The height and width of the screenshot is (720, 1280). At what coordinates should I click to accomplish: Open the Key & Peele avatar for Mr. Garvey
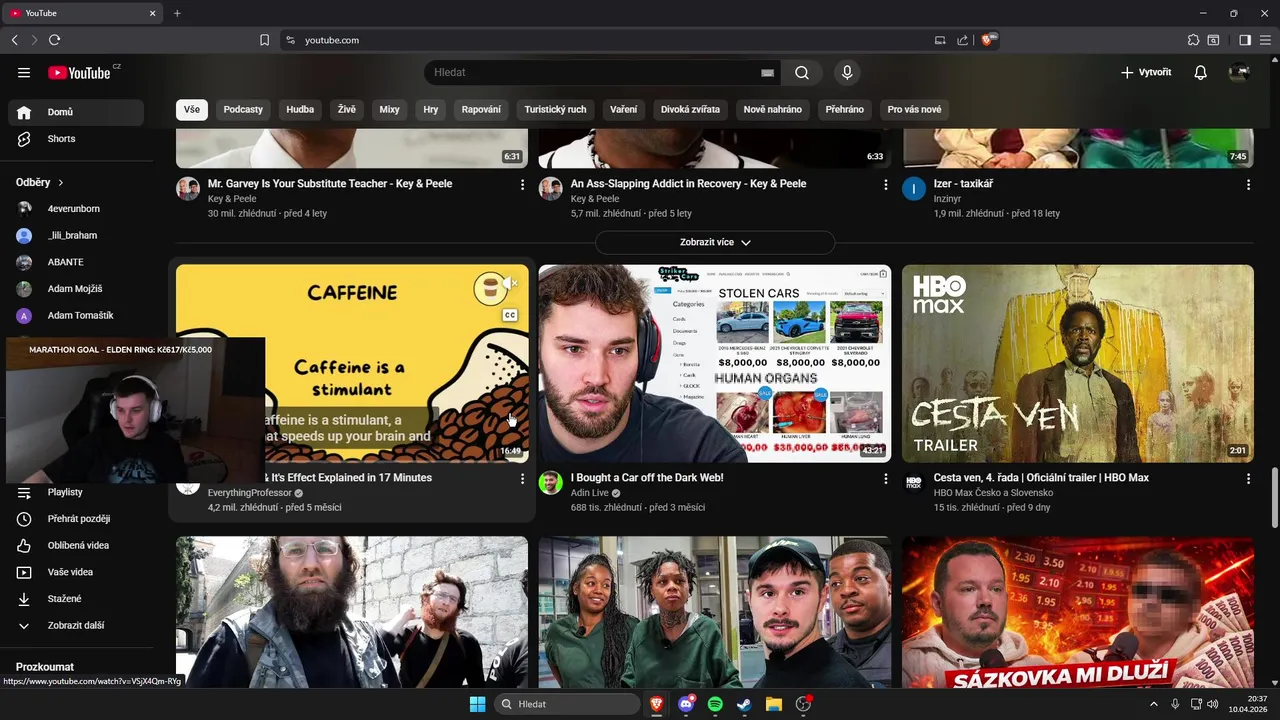click(x=188, y=189)
